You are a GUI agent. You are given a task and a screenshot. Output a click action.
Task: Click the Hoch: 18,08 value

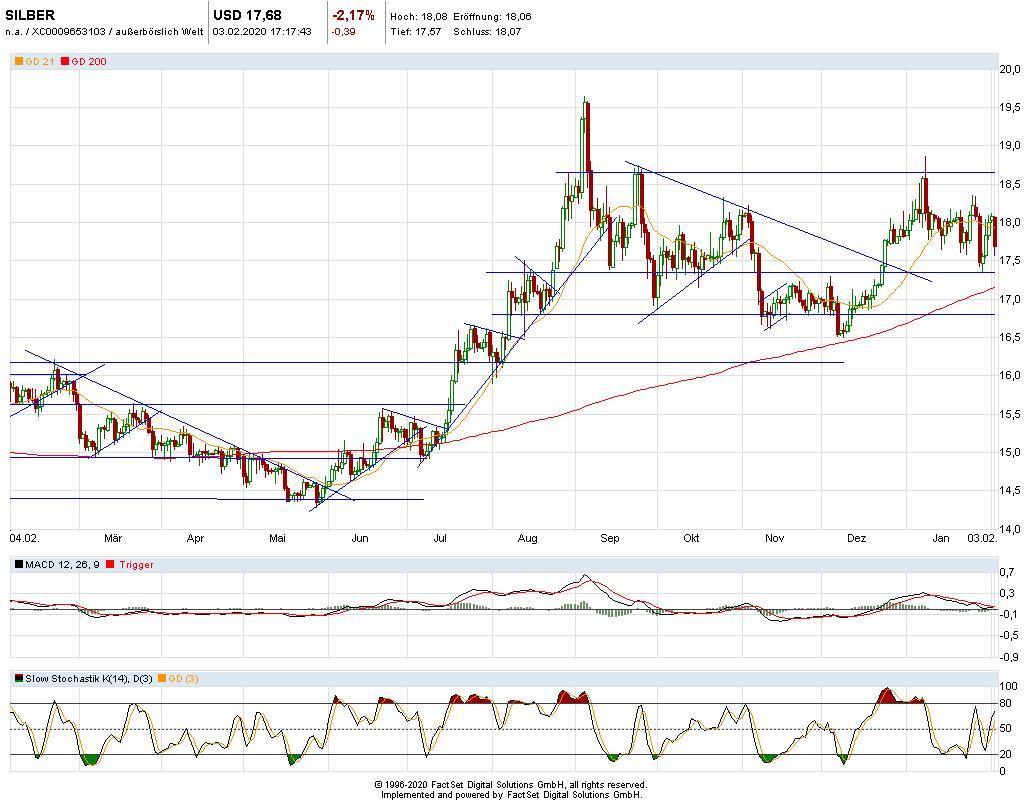(x=418, y=17)
